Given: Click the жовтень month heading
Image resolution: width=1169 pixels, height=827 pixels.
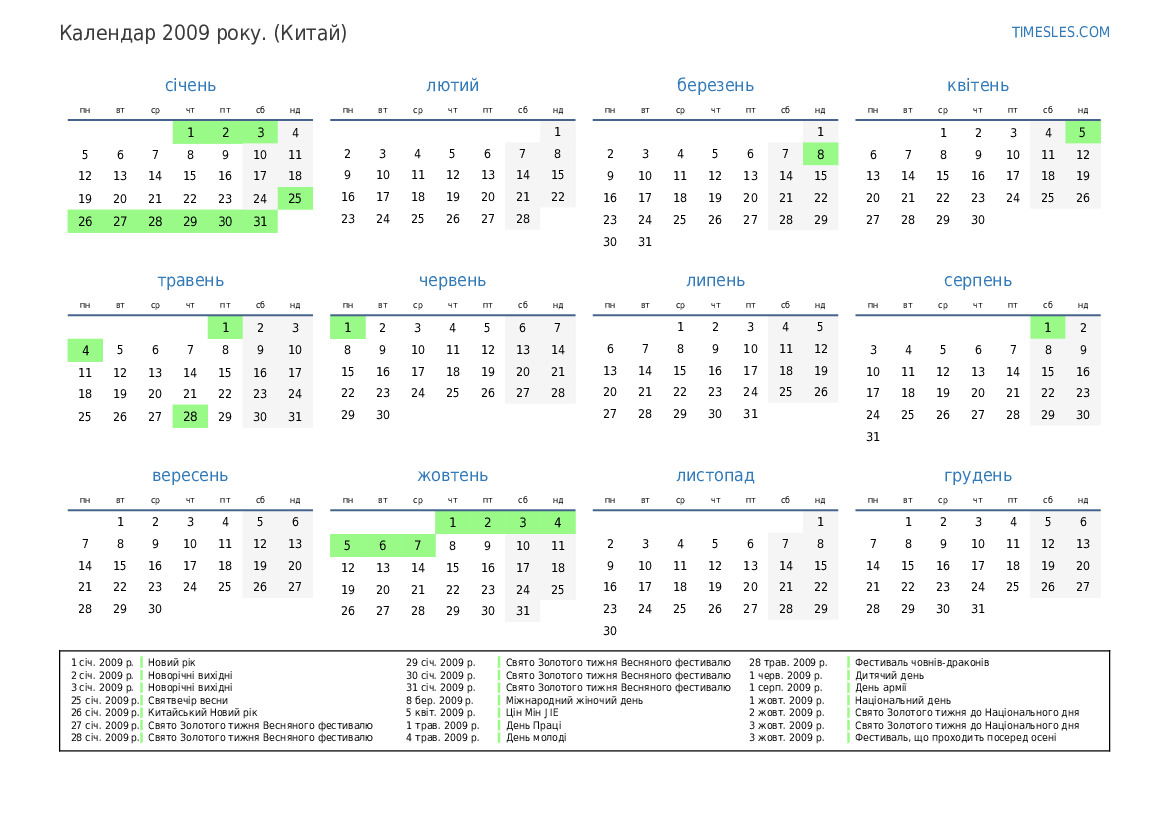Looking at the screenshot, I should [x=452, y=476].
